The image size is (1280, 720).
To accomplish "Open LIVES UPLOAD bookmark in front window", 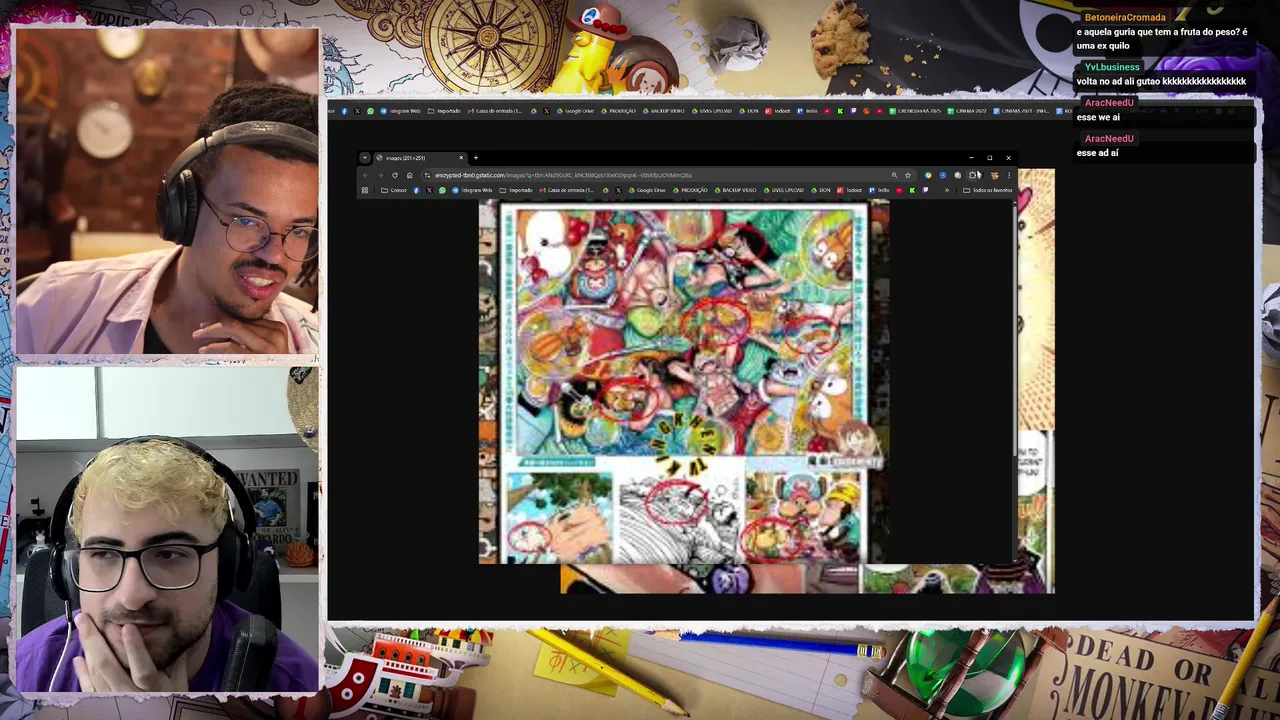I will click(x=783, y=190).
